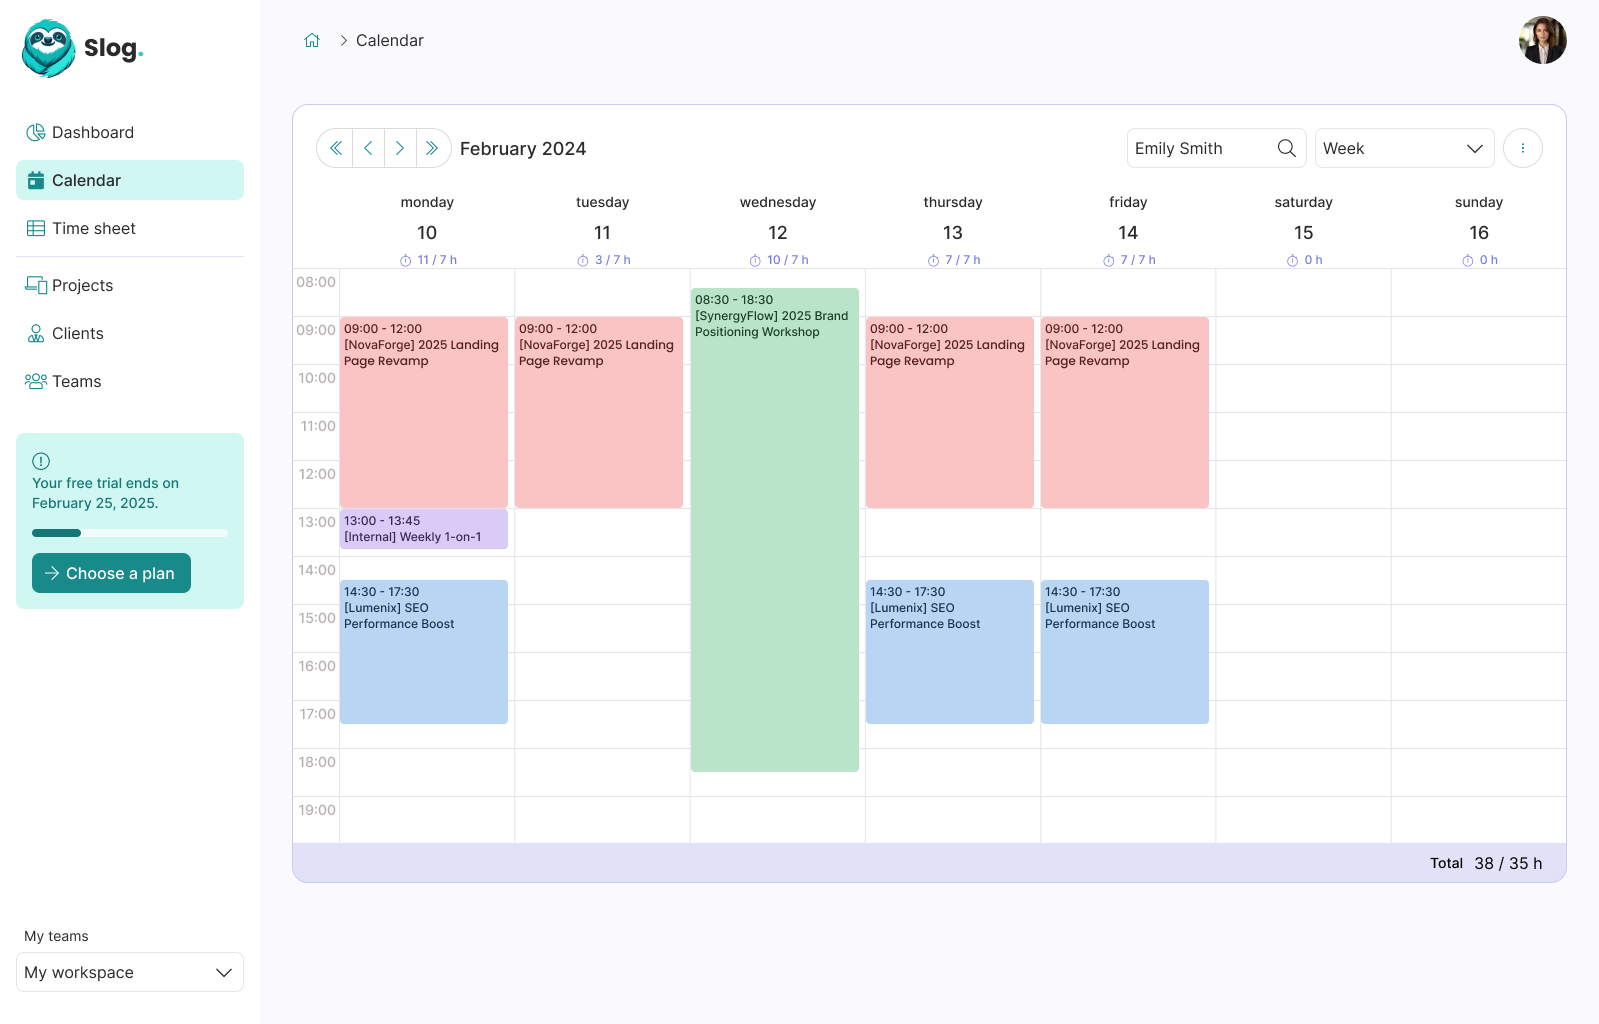Expand the My workspace selector
This screenshot has height=1024, width=1599.
click(x=129, y=972)
